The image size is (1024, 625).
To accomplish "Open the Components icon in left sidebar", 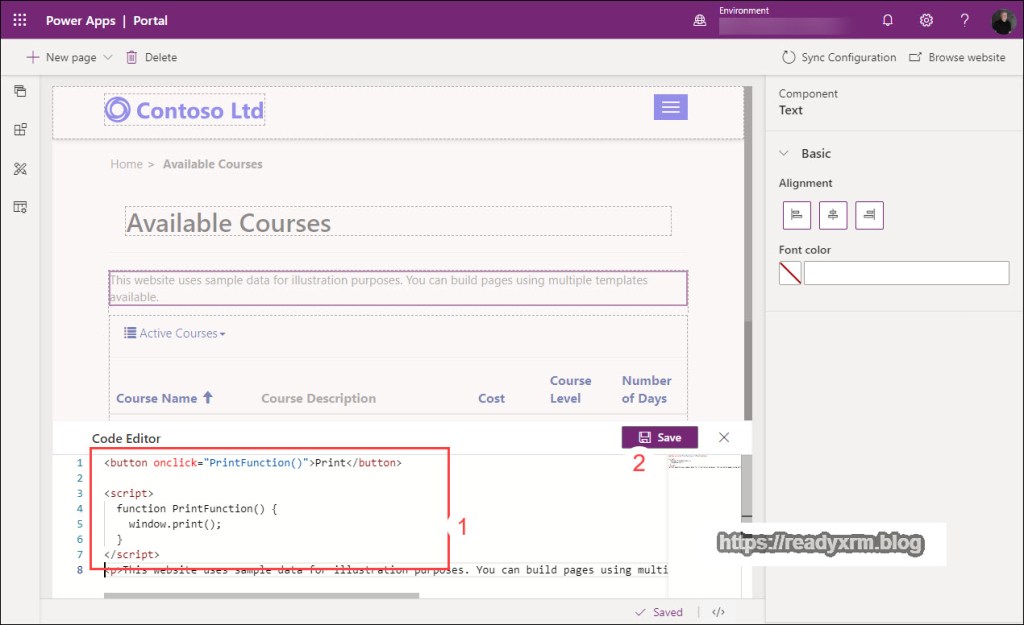I will [x=20, y=129].
